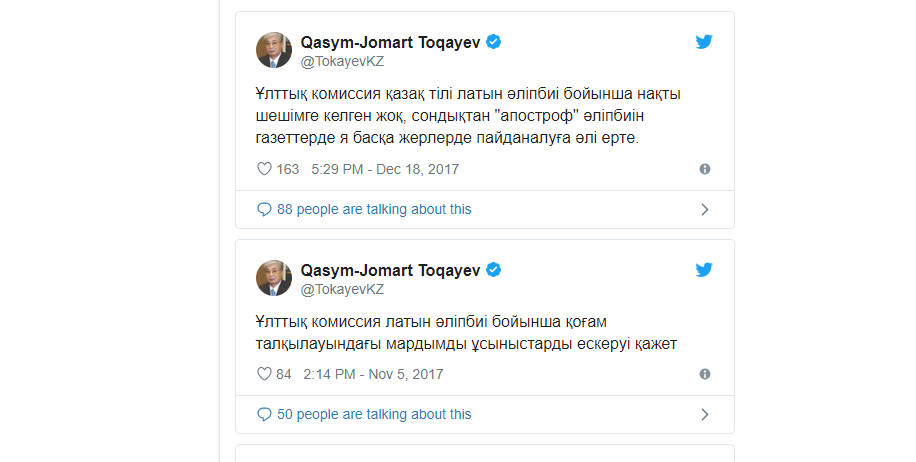Click Toqayev's avatar photo in the second tweet

(274, 278)
